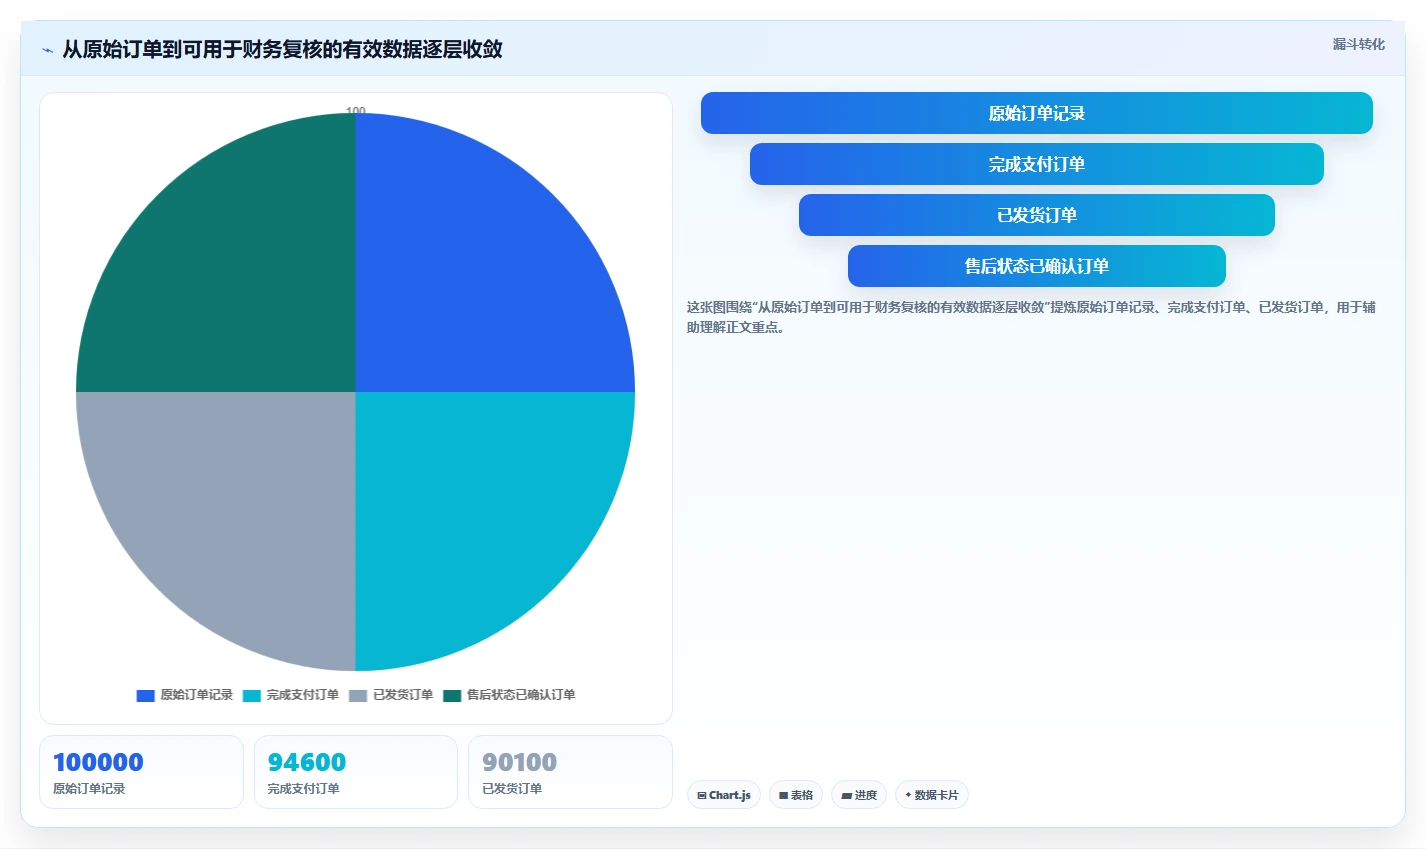
Task: Click the 漏斗转化 tag label
Action: [1358, 44]
